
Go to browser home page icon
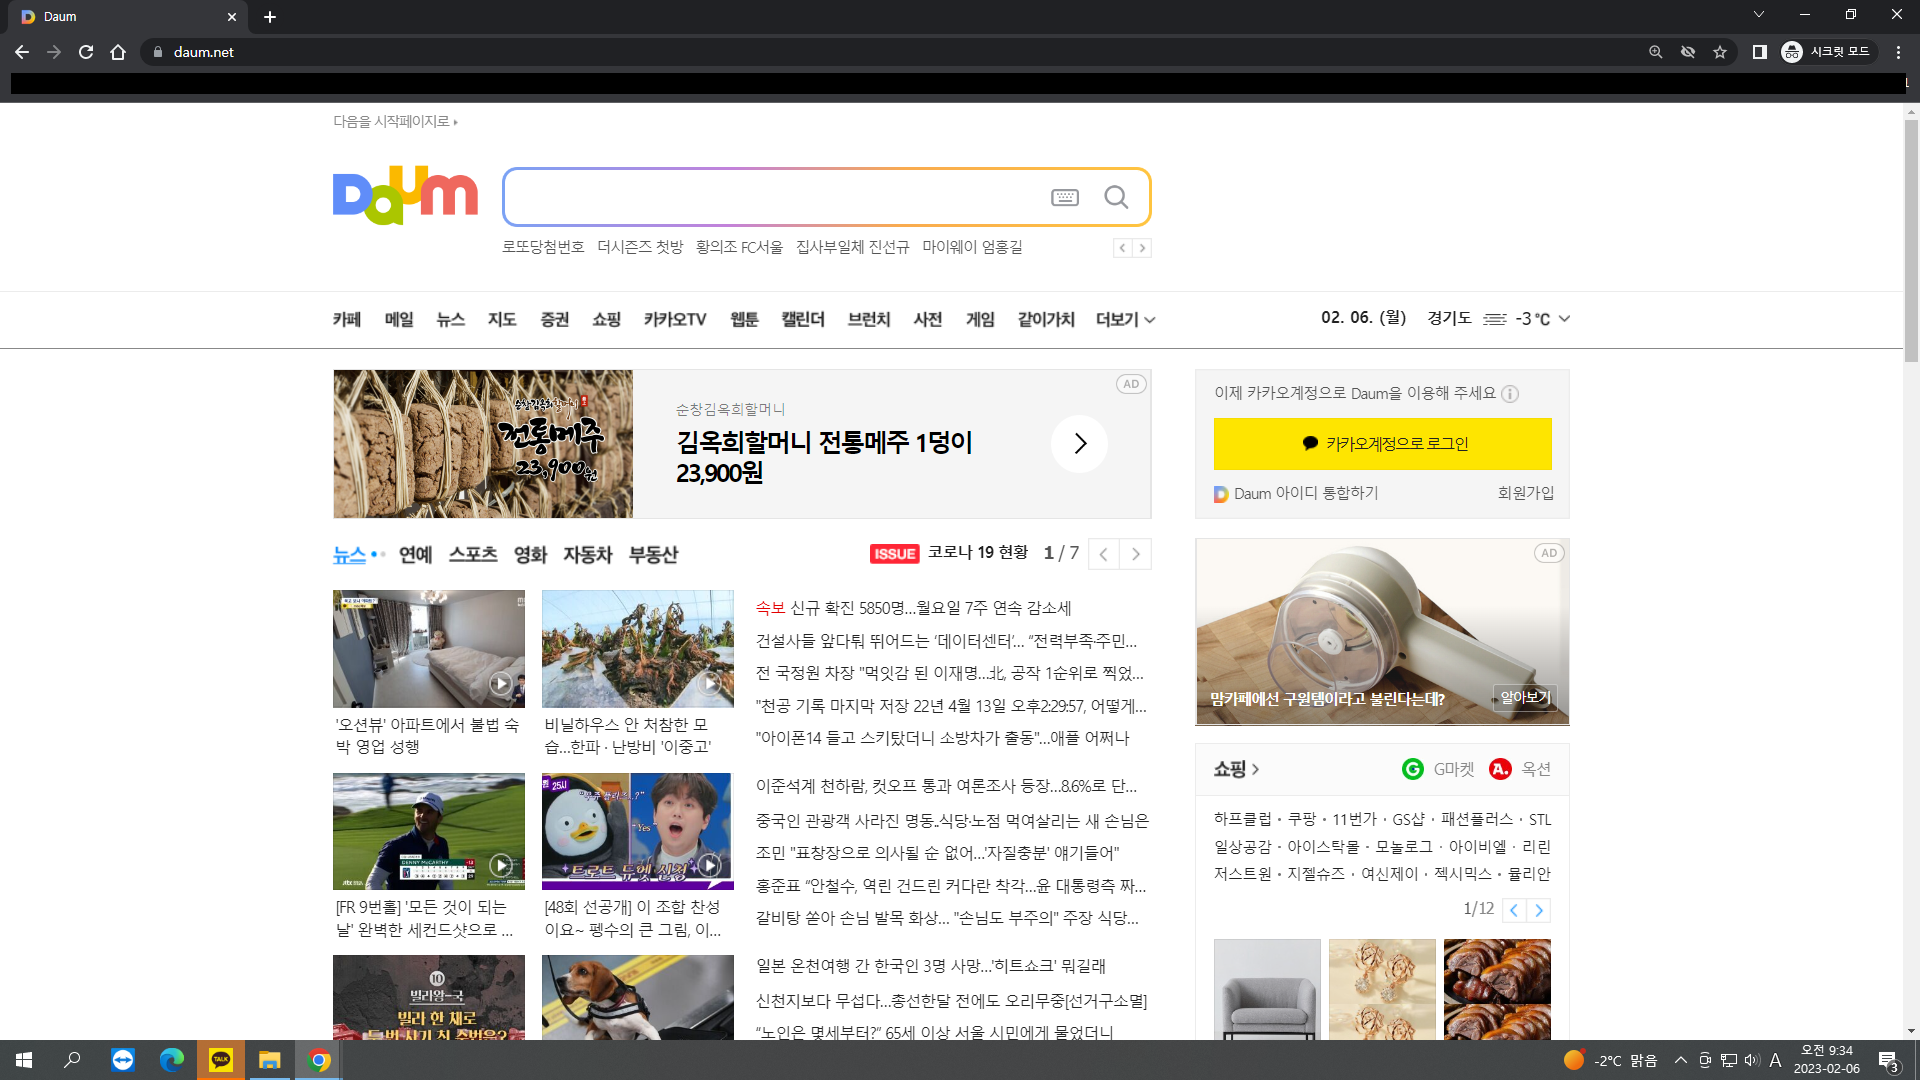[118, 52]
